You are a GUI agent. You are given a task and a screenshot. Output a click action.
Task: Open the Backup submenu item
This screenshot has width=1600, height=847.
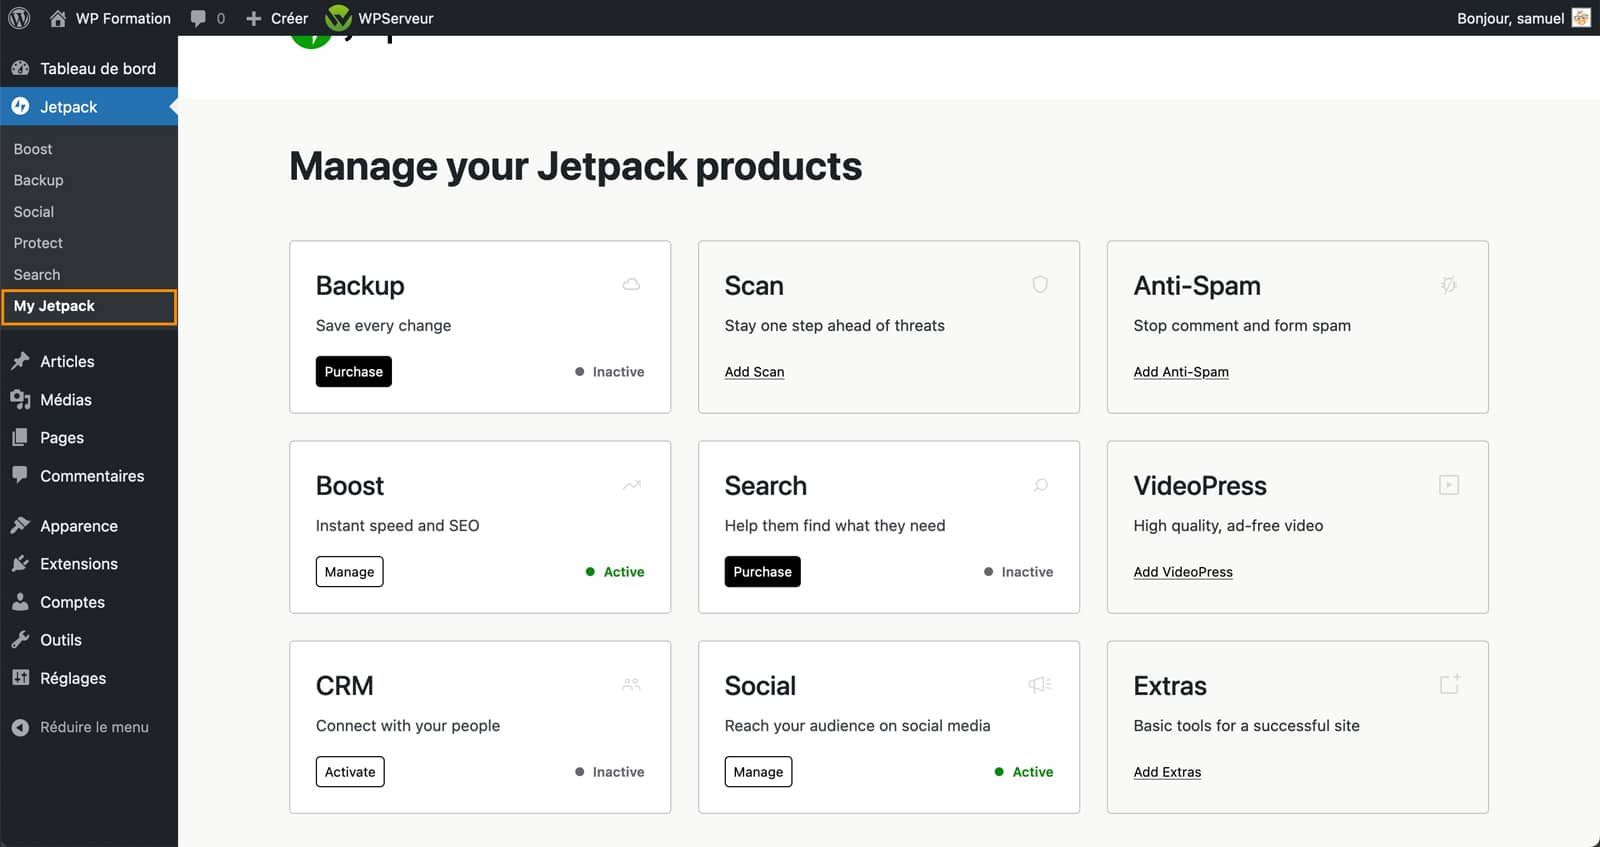(x=38, y=180)
